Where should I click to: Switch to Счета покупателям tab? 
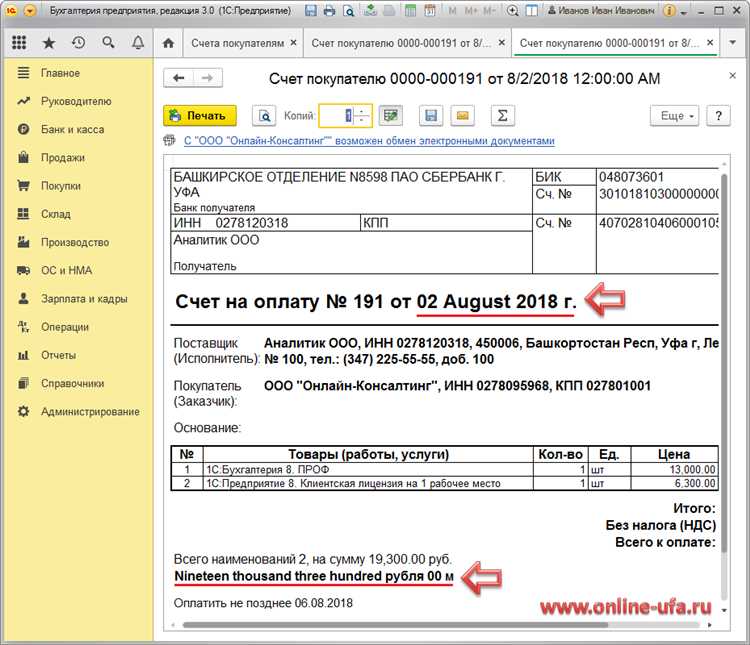pos(238,43)
